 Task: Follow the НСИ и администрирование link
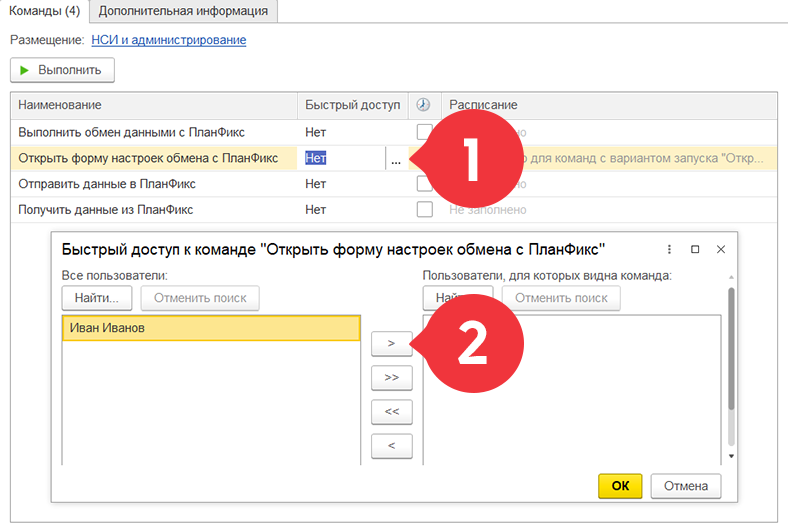[x=169, y=40]
